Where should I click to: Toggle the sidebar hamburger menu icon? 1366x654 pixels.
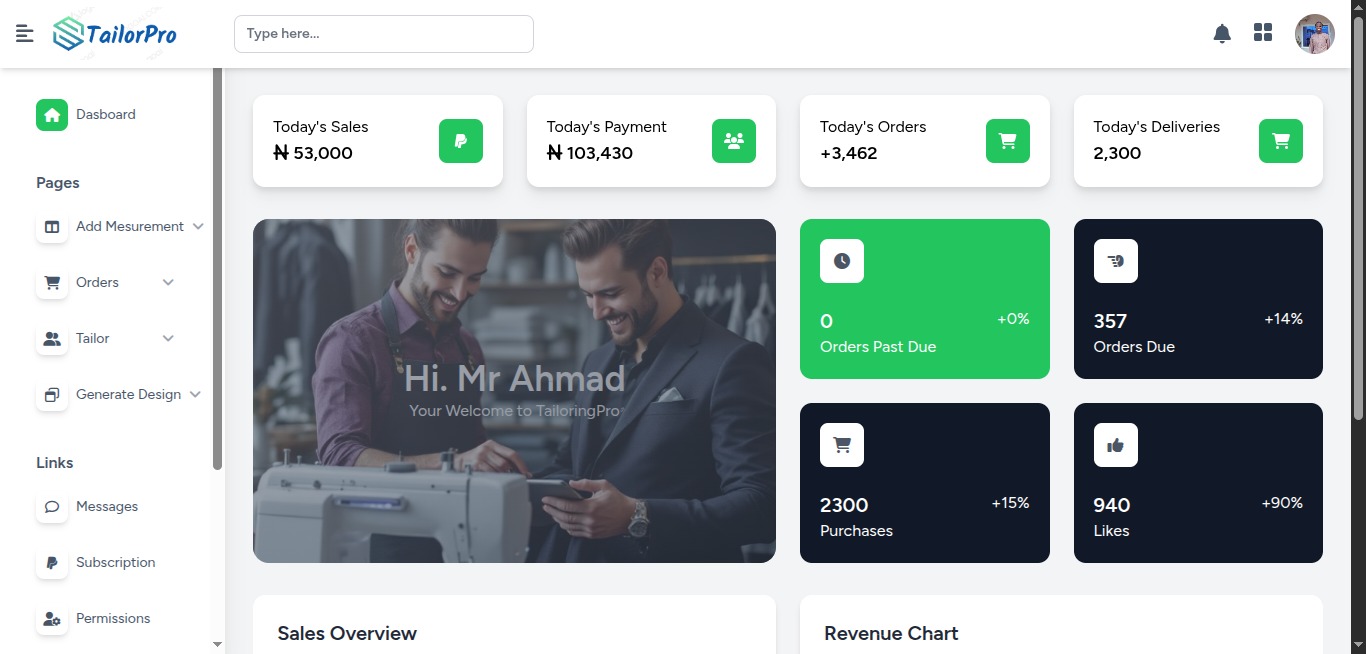pyautogui.click(x=25, y=34)
